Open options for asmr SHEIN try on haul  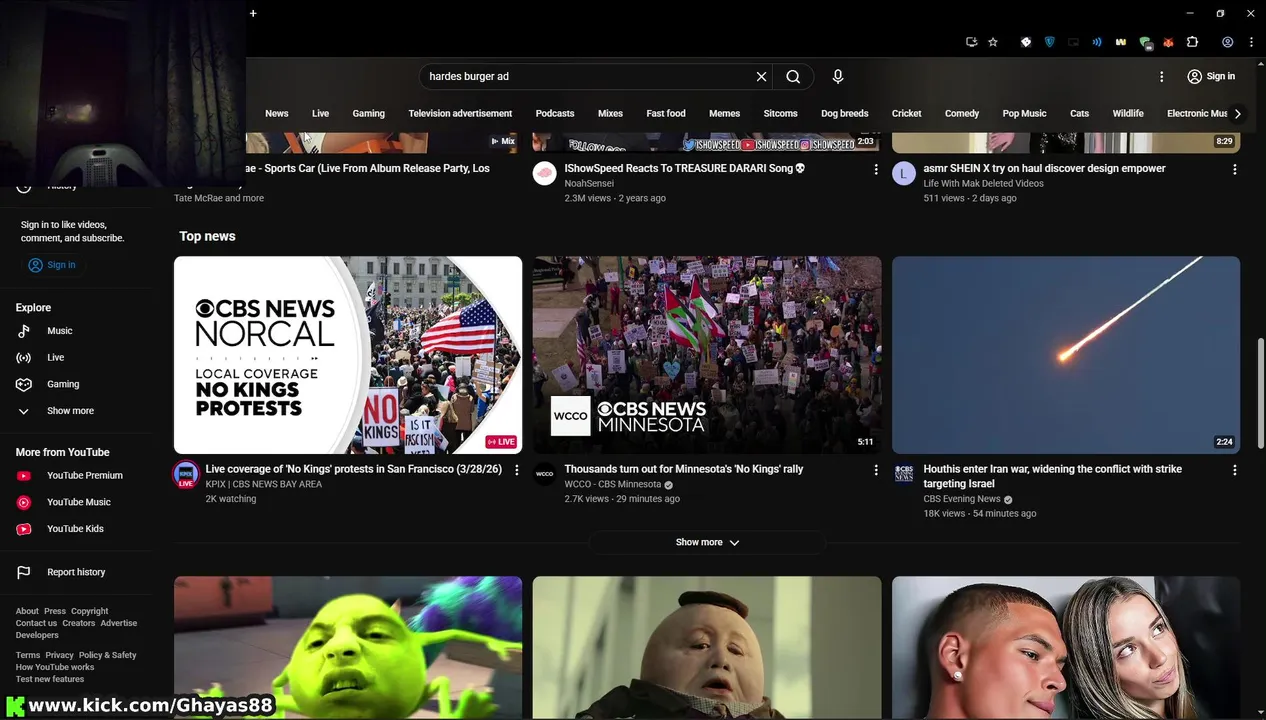pyautogui.click(x=1235, y=169)
